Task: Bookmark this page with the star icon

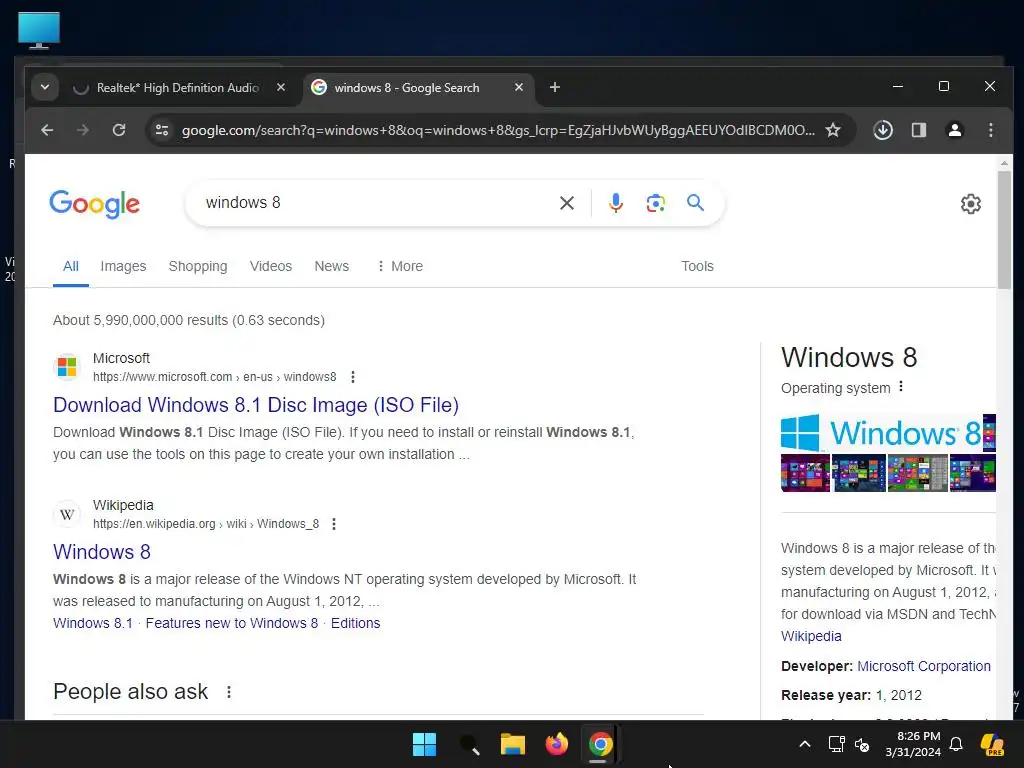Action: point(833,130)
